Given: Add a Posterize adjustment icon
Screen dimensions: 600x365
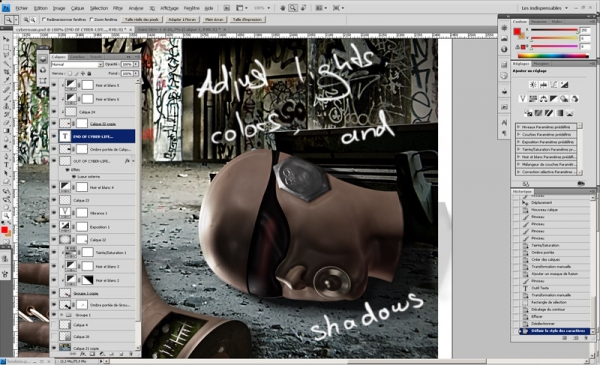Looking at the screenshot, I should click(538, 113).
